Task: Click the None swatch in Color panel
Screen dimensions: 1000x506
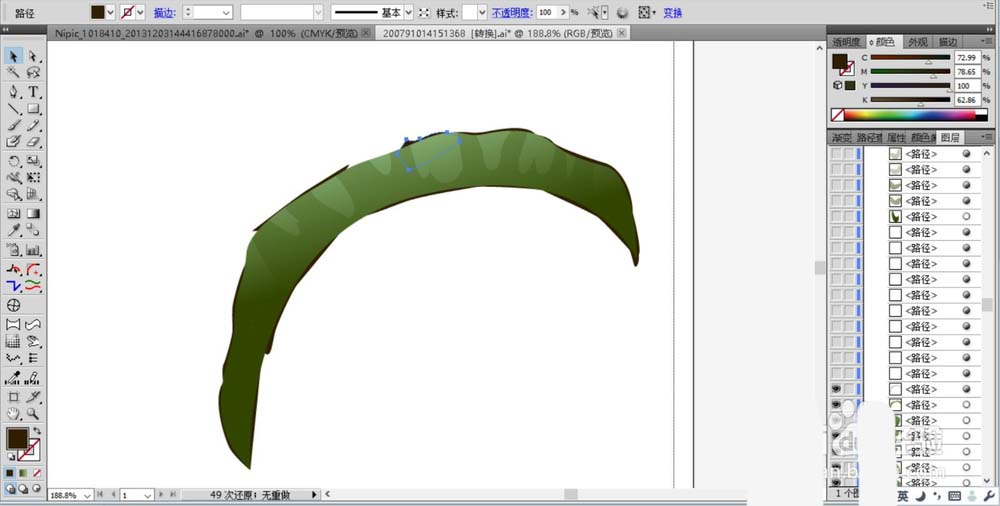Action: pyautogui.click(x=837, y=115)
